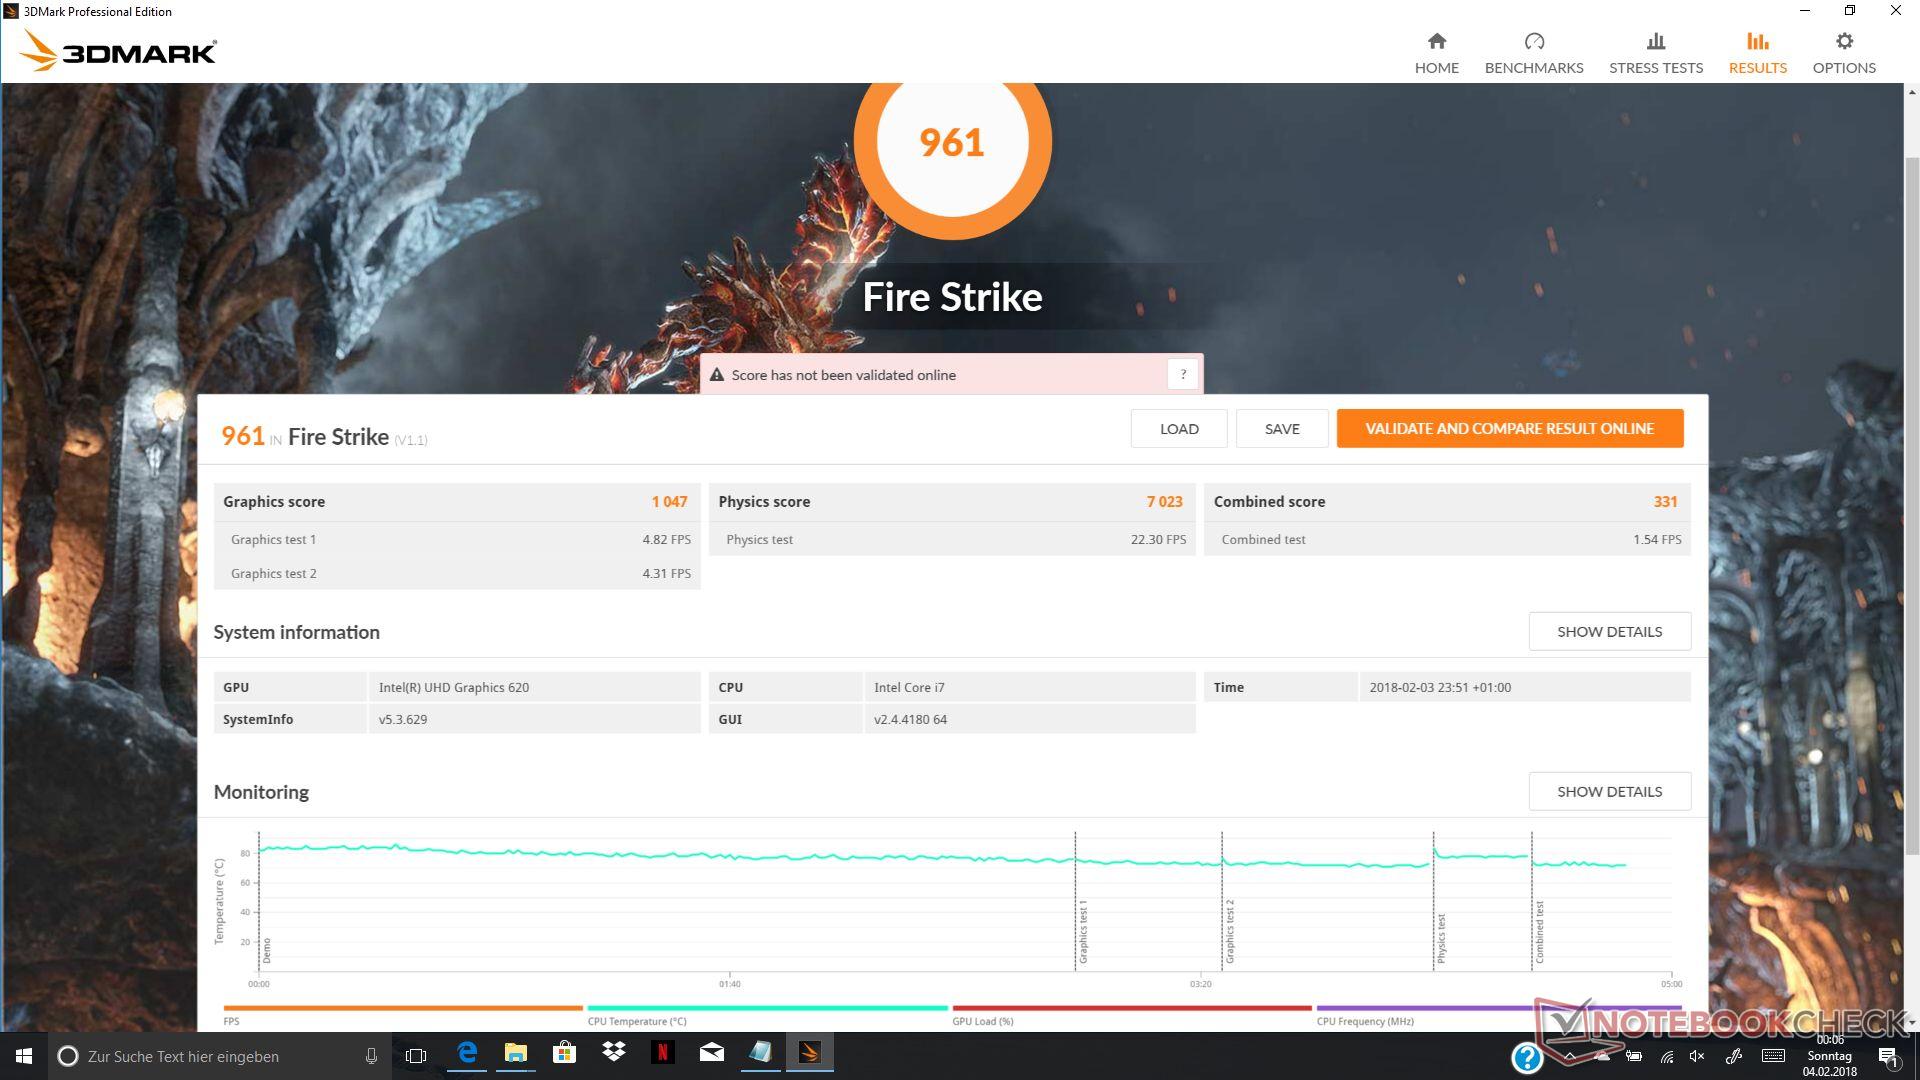1920x1080 pixels.
Task: Open Stress Tests section
Action: coord(1655,53)
